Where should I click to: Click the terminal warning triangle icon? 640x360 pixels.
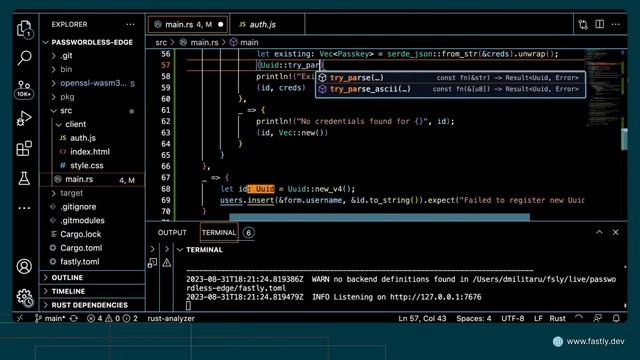pos(167,263)
